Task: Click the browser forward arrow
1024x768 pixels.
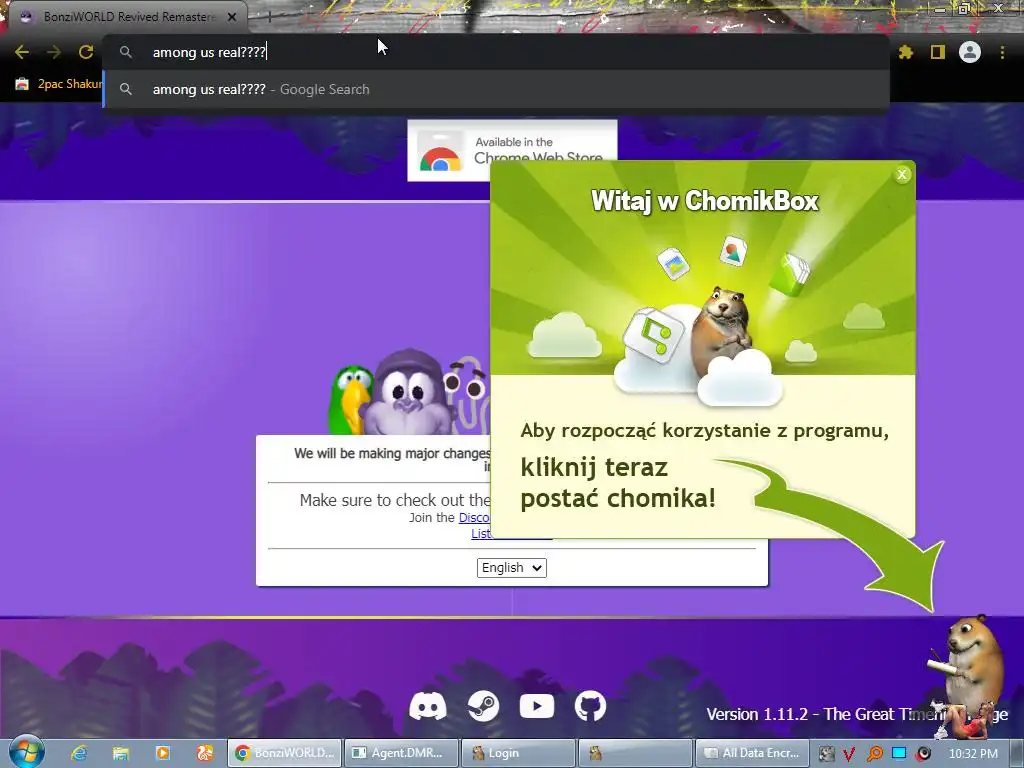Action: tap(54, 52)
